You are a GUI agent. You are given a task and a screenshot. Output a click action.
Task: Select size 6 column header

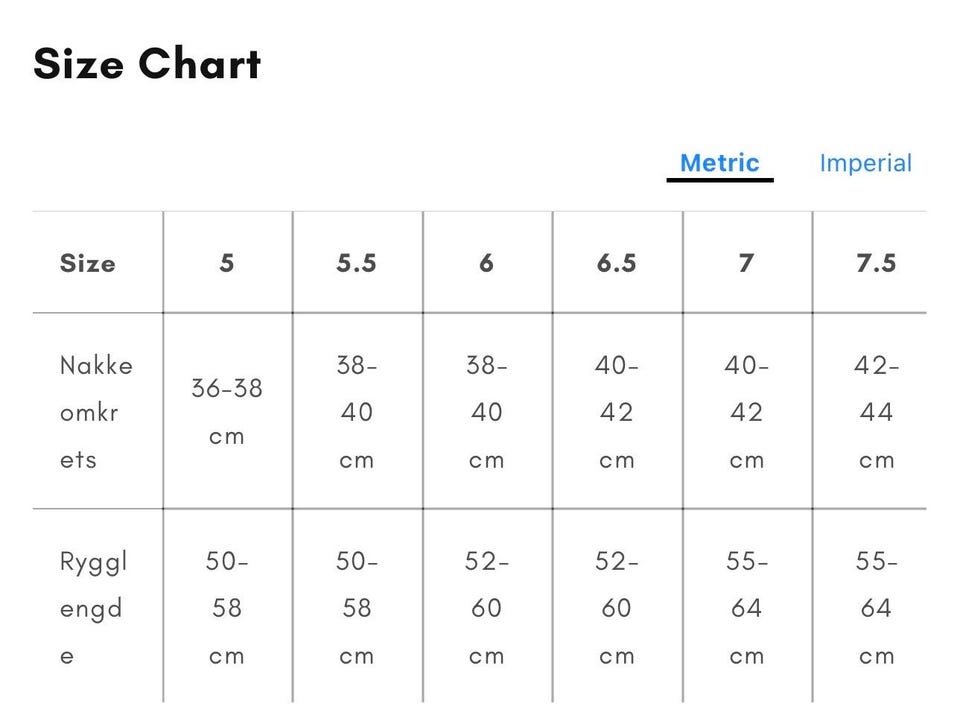[486, 263]
